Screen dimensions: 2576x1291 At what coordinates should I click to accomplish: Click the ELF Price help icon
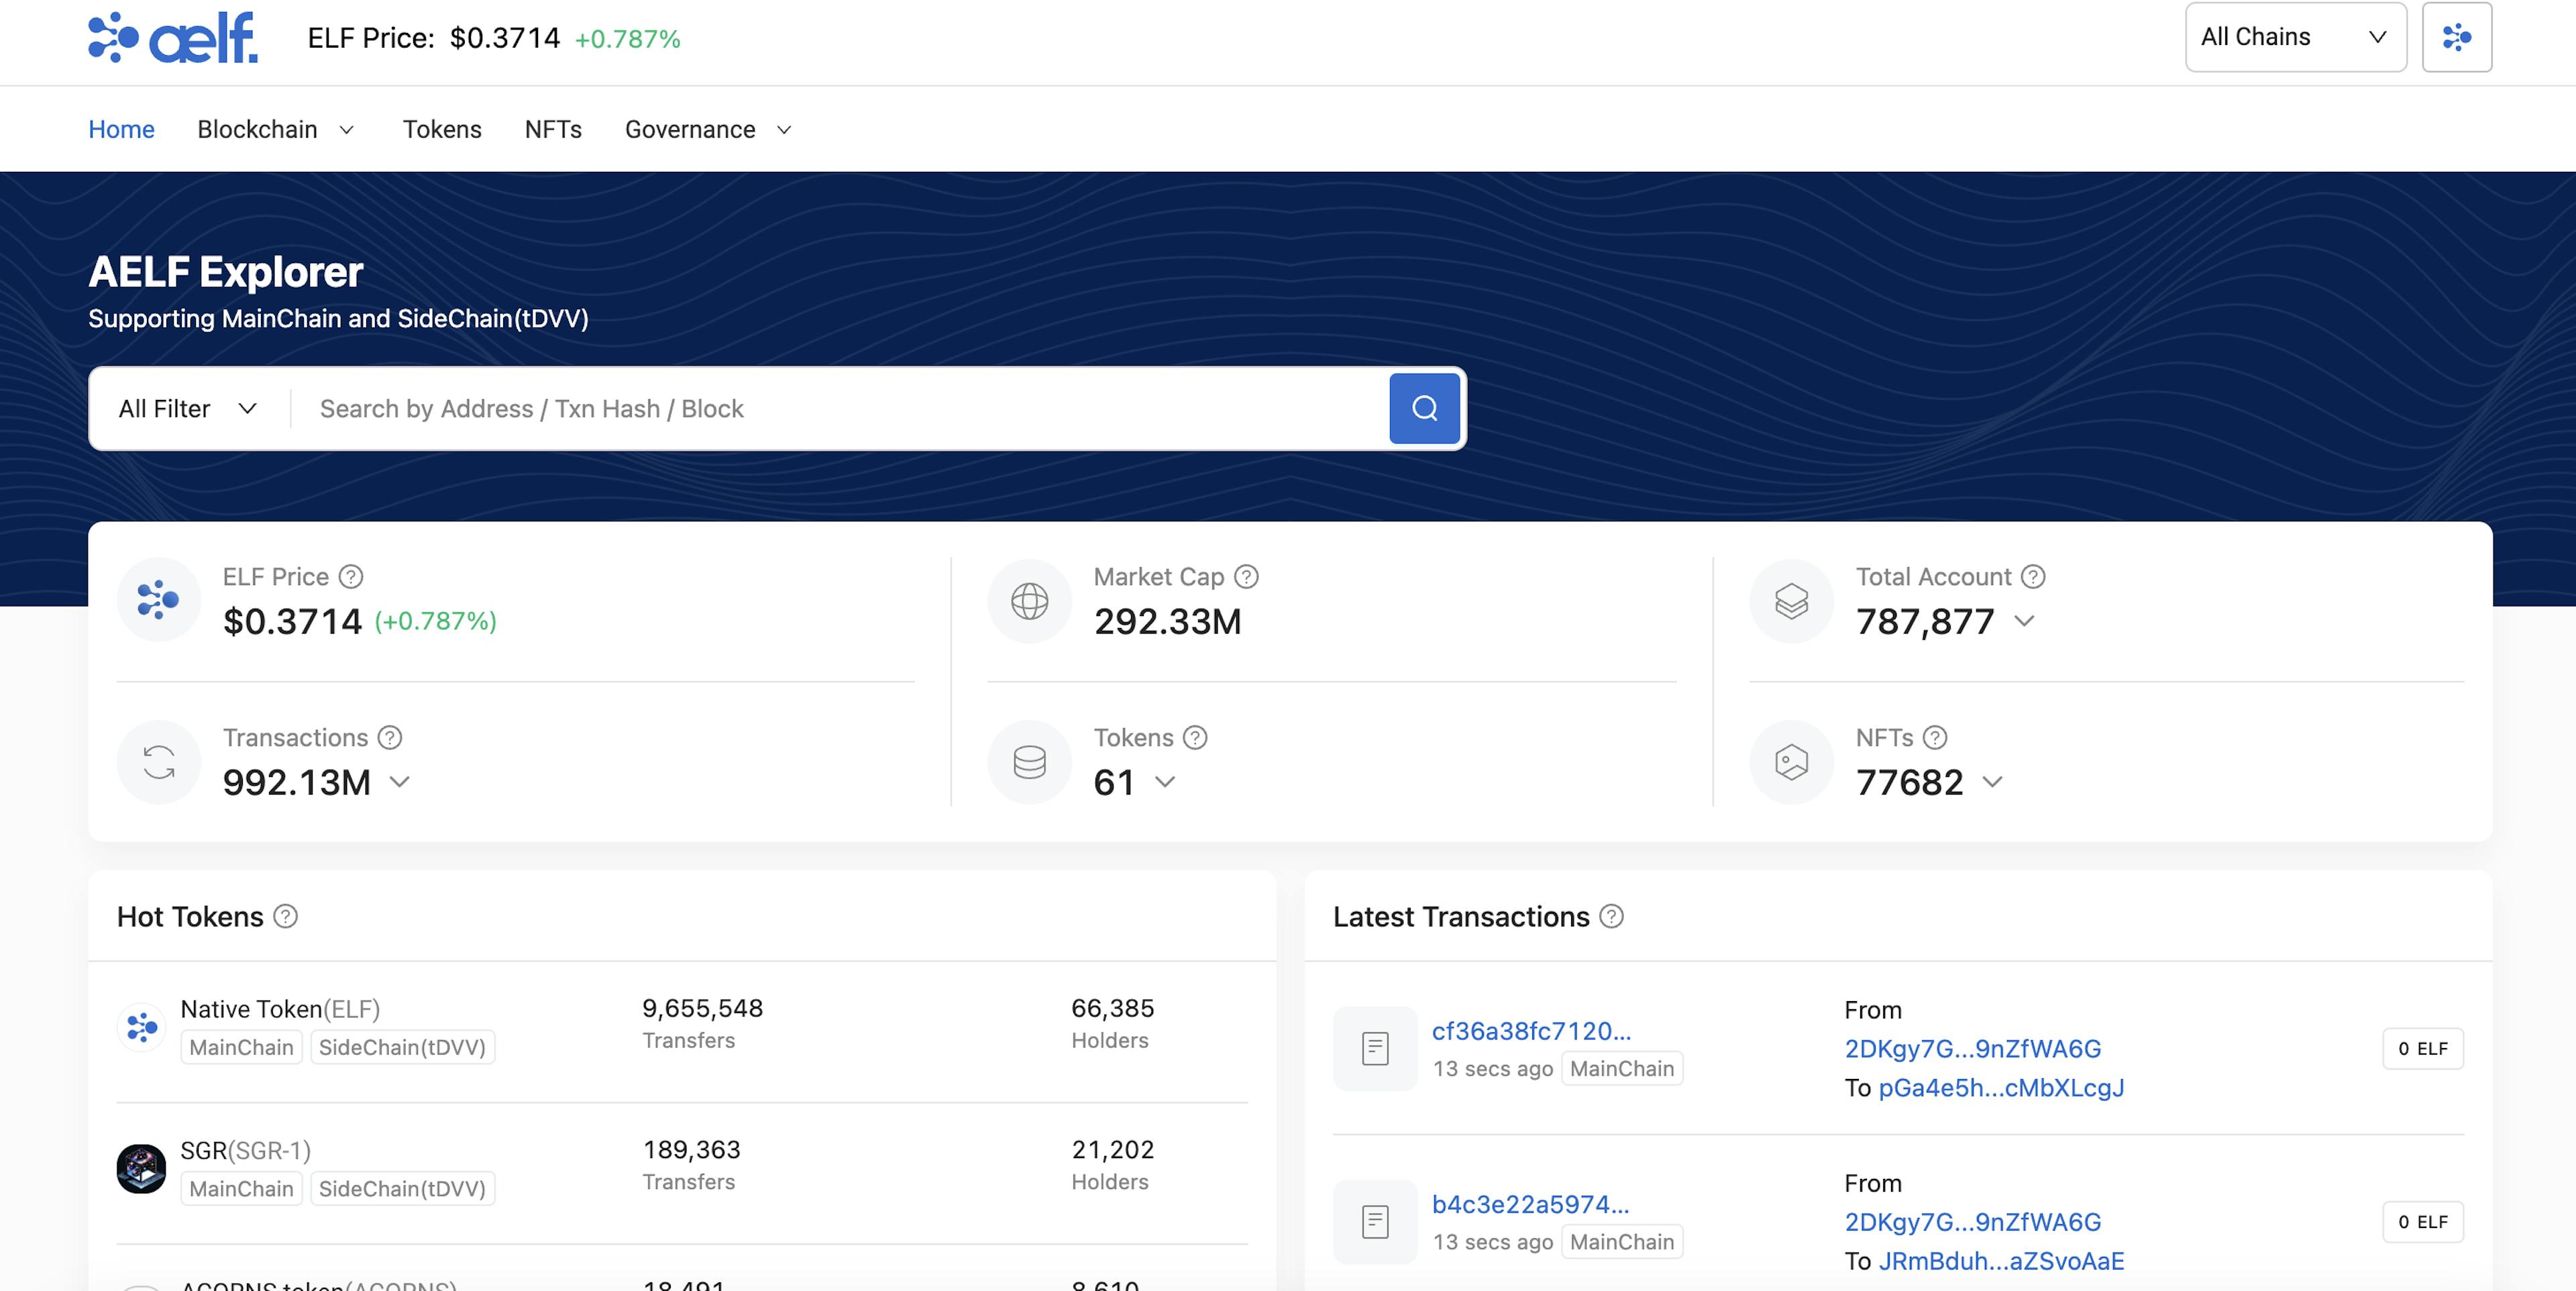coord(351,577)
